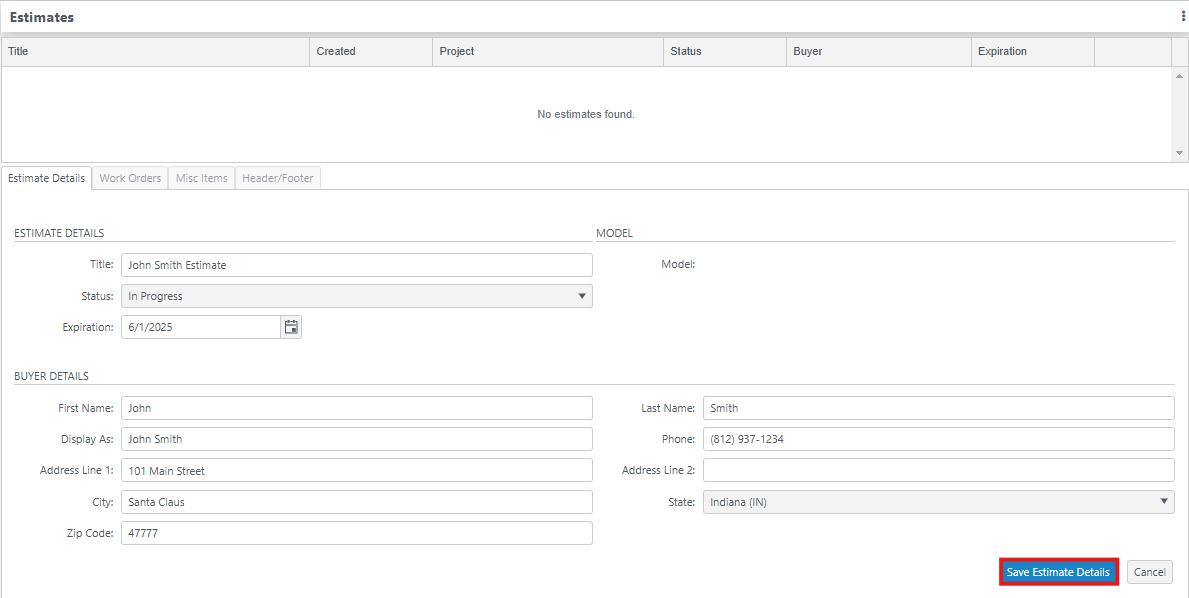Click the MODEL section heading

[x=614, y=233]
